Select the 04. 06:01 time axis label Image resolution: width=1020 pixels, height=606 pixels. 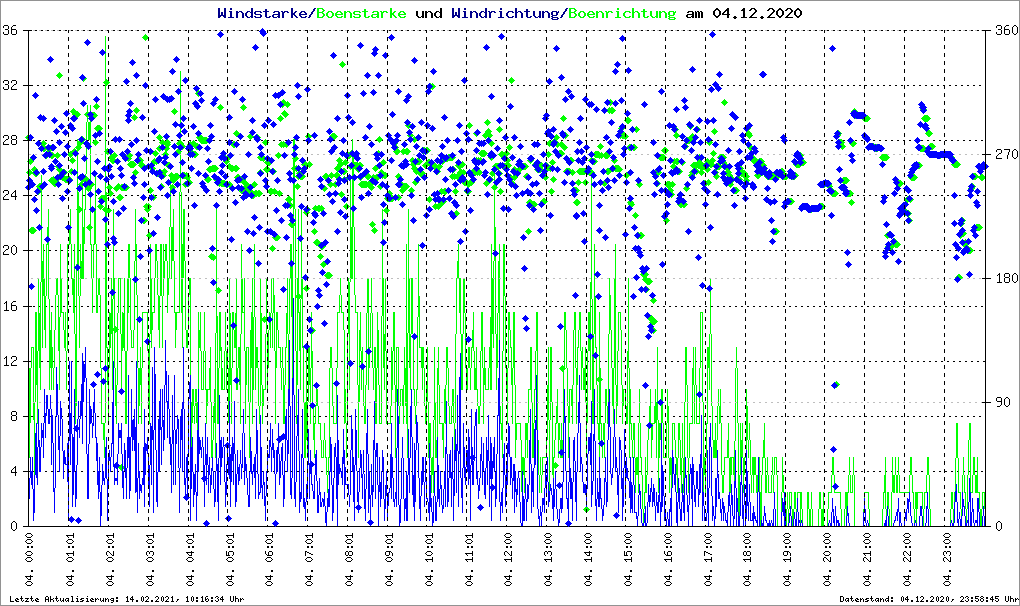click(270, 562)
